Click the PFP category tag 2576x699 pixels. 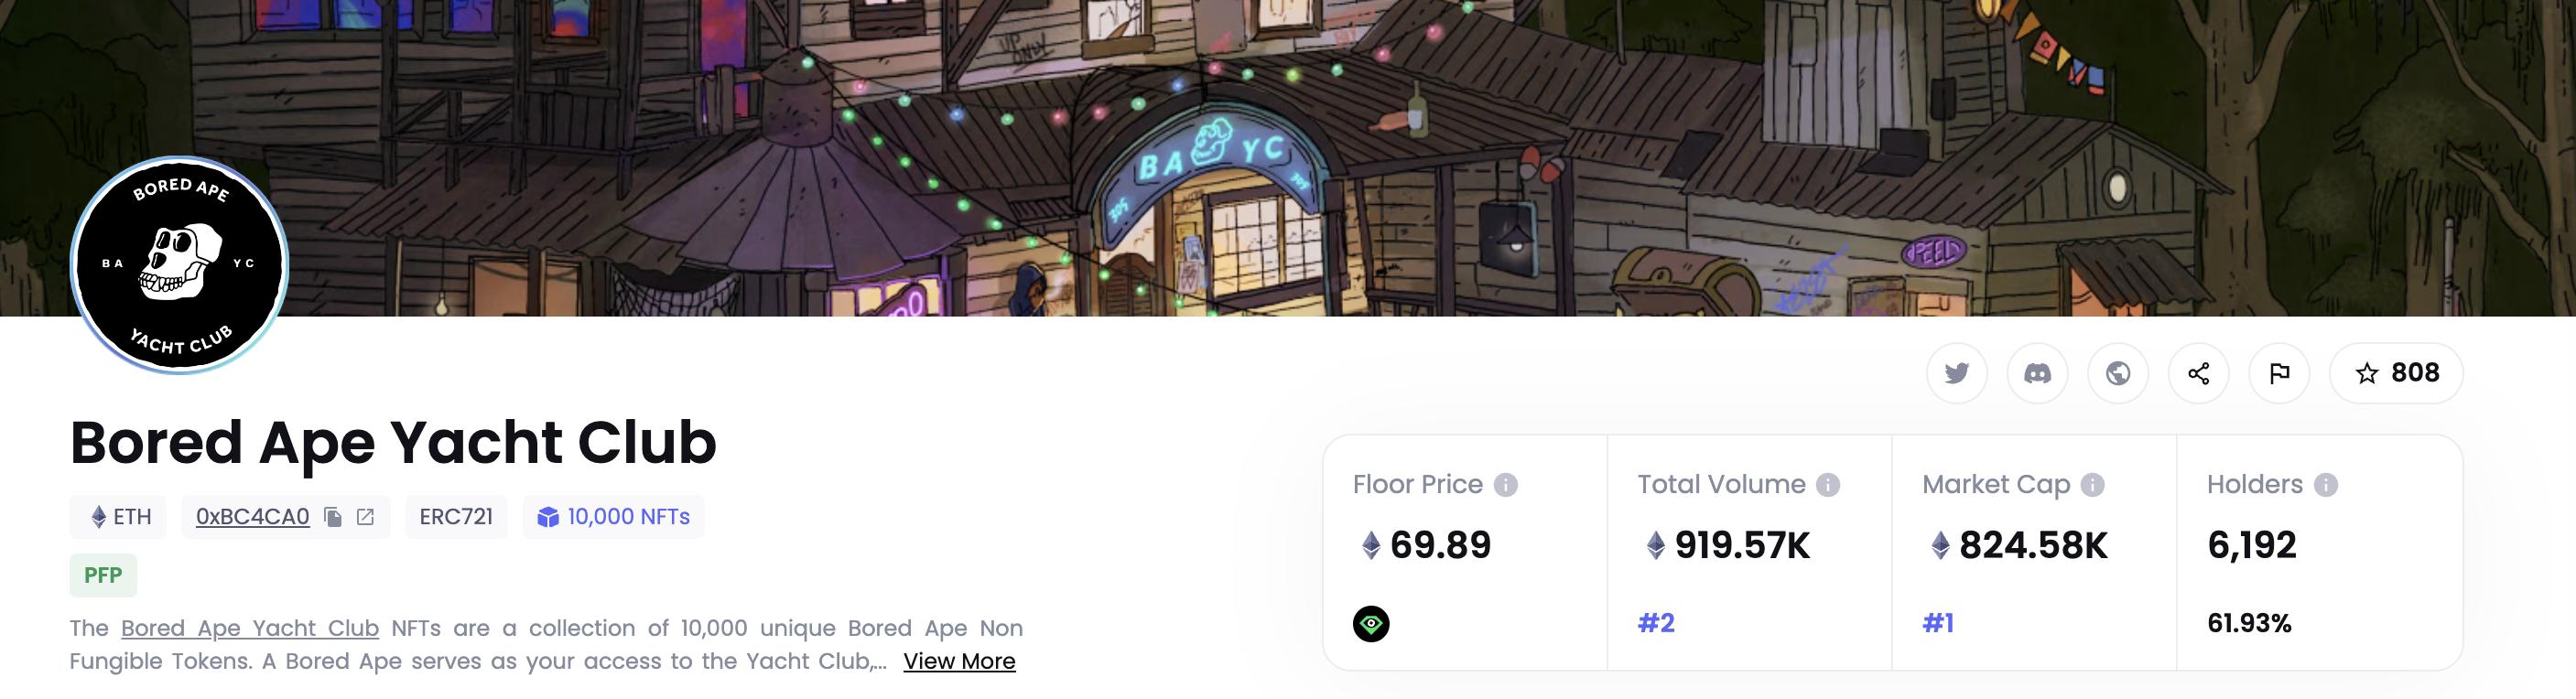(103, 575)
